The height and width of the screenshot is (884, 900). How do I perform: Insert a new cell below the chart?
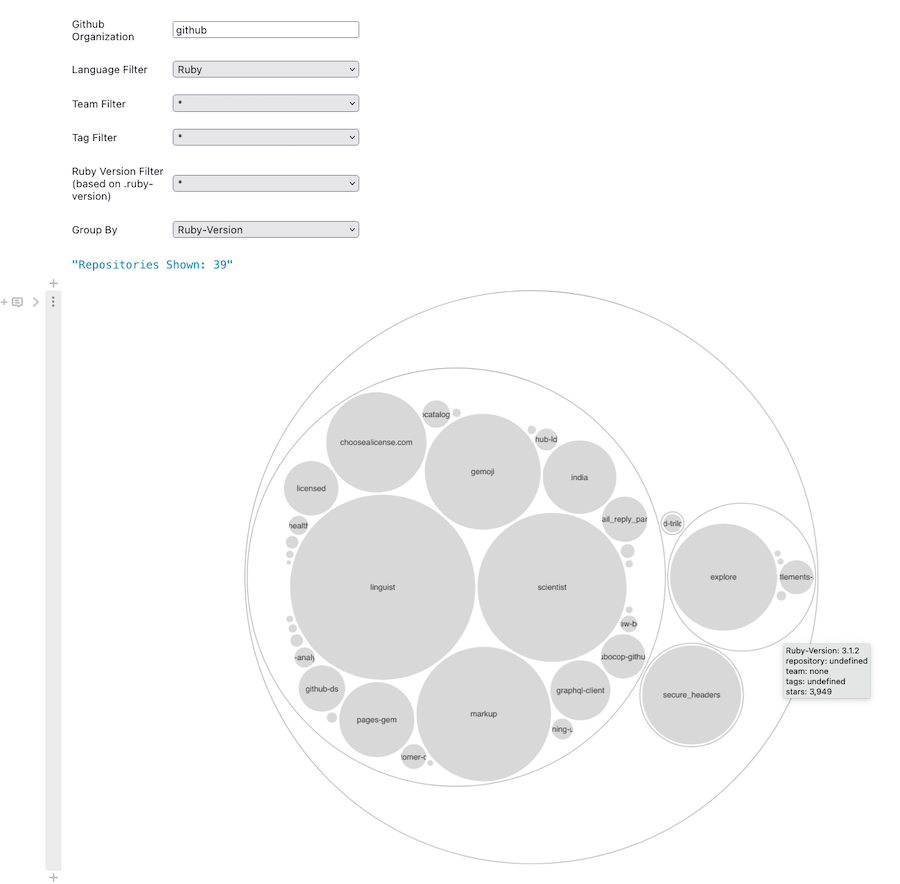click(54, 877)
